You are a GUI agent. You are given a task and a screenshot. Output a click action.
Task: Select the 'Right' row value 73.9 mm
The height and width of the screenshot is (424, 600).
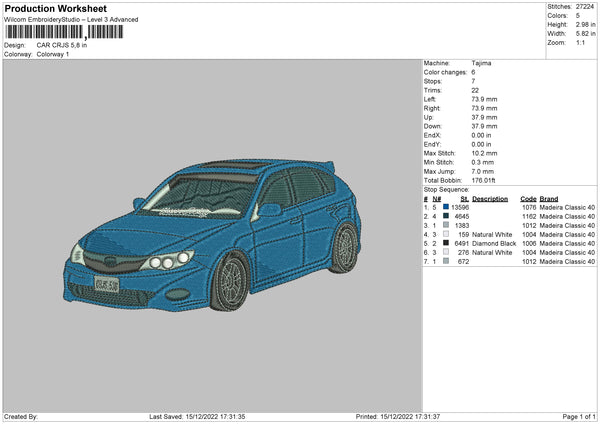tap(484, 108)
